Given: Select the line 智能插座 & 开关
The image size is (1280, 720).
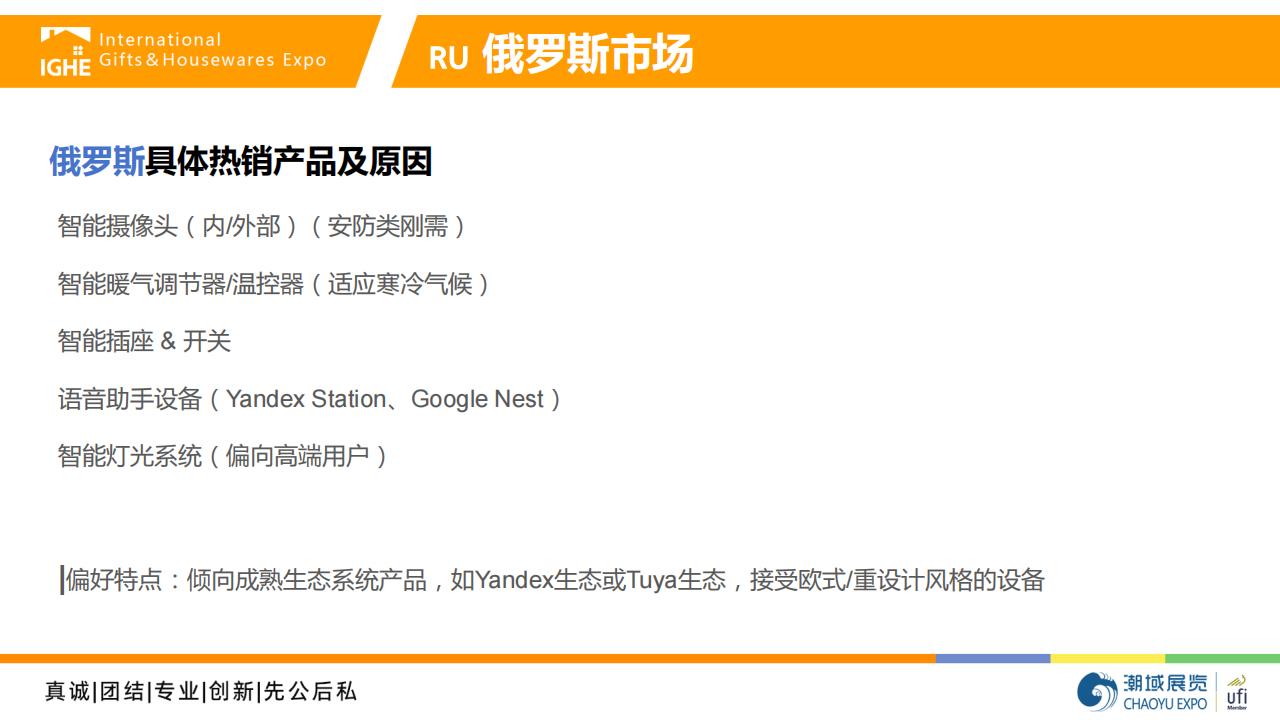Looking at the screenshot, I should tap(144, 341).
